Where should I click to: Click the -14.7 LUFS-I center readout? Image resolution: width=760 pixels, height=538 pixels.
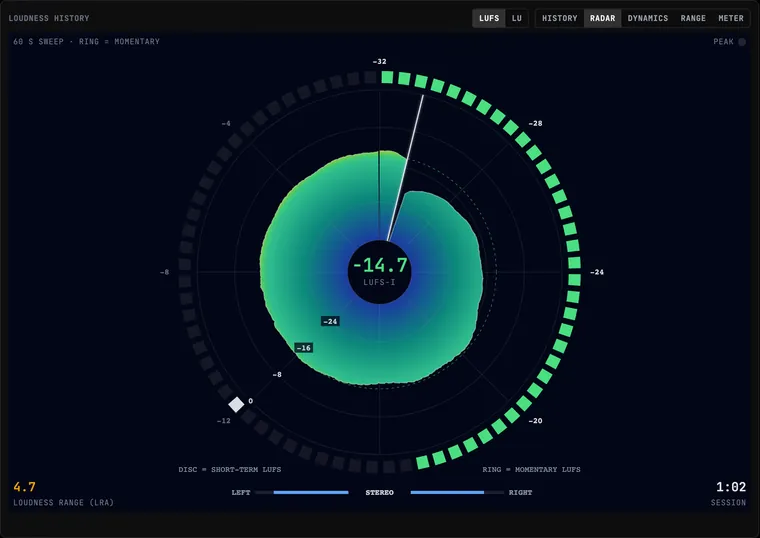[x=380, y=271]
